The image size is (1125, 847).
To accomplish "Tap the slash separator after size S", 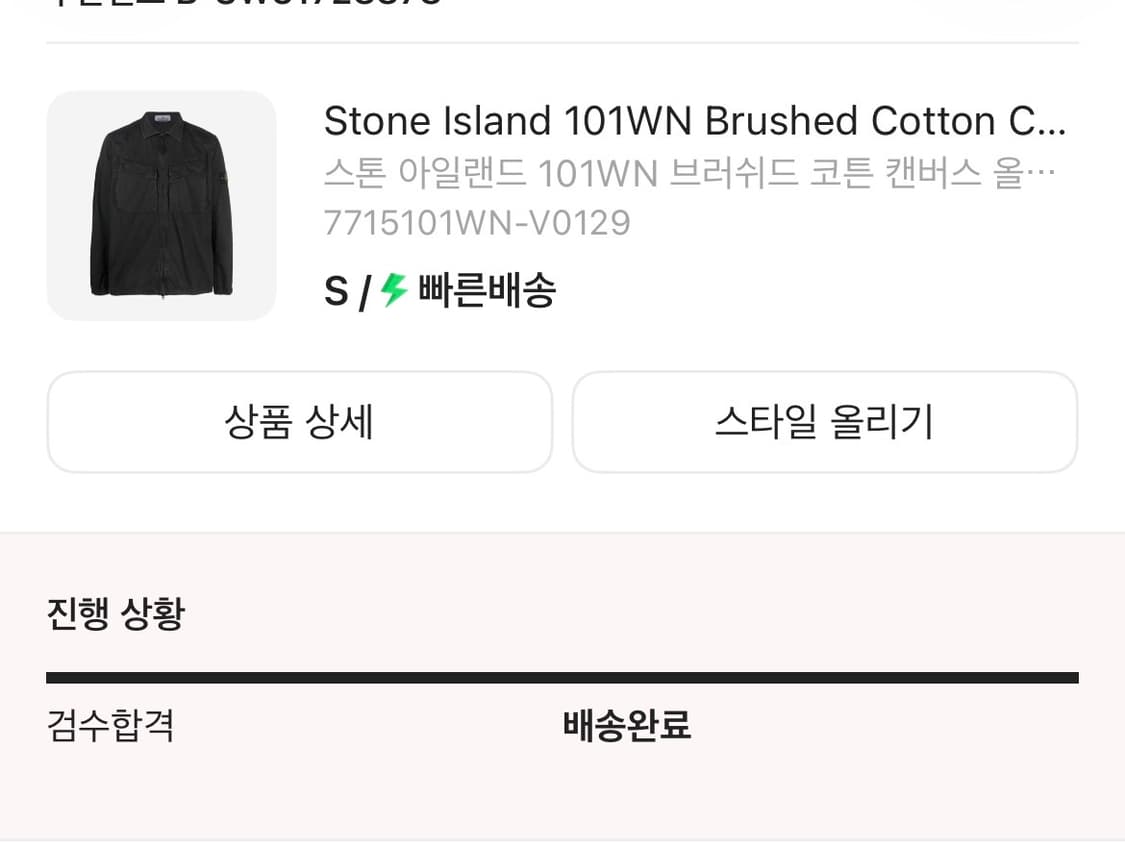I will (x=365, y=293).
